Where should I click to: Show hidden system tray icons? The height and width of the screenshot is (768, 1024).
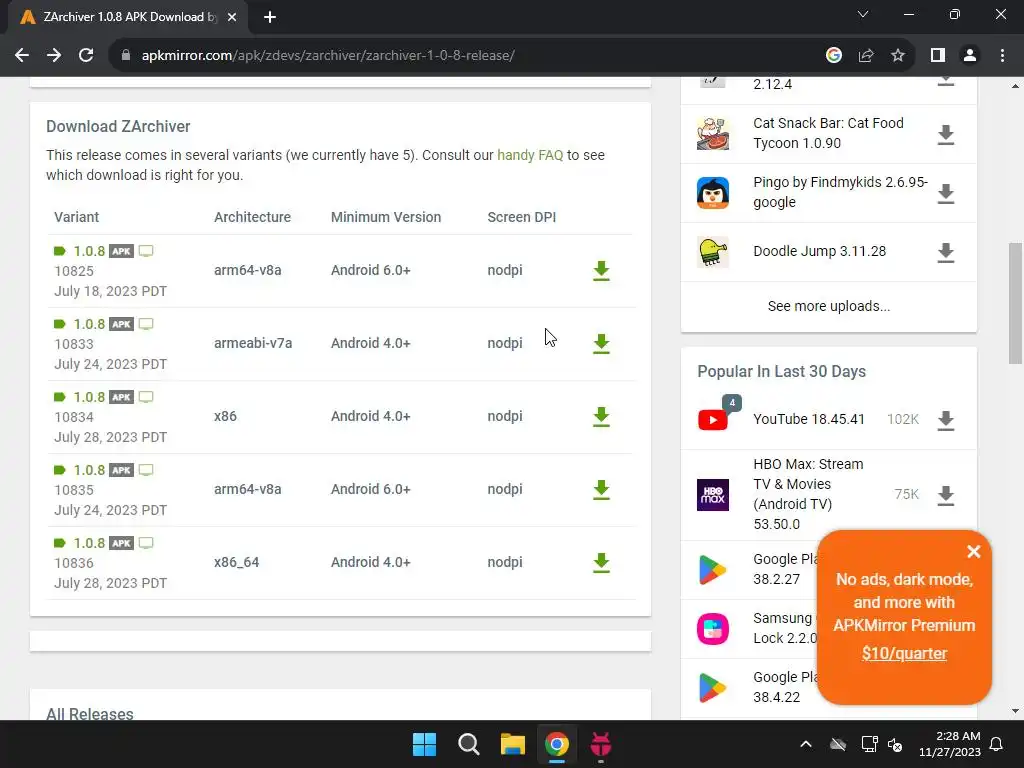tap(806, 744)
